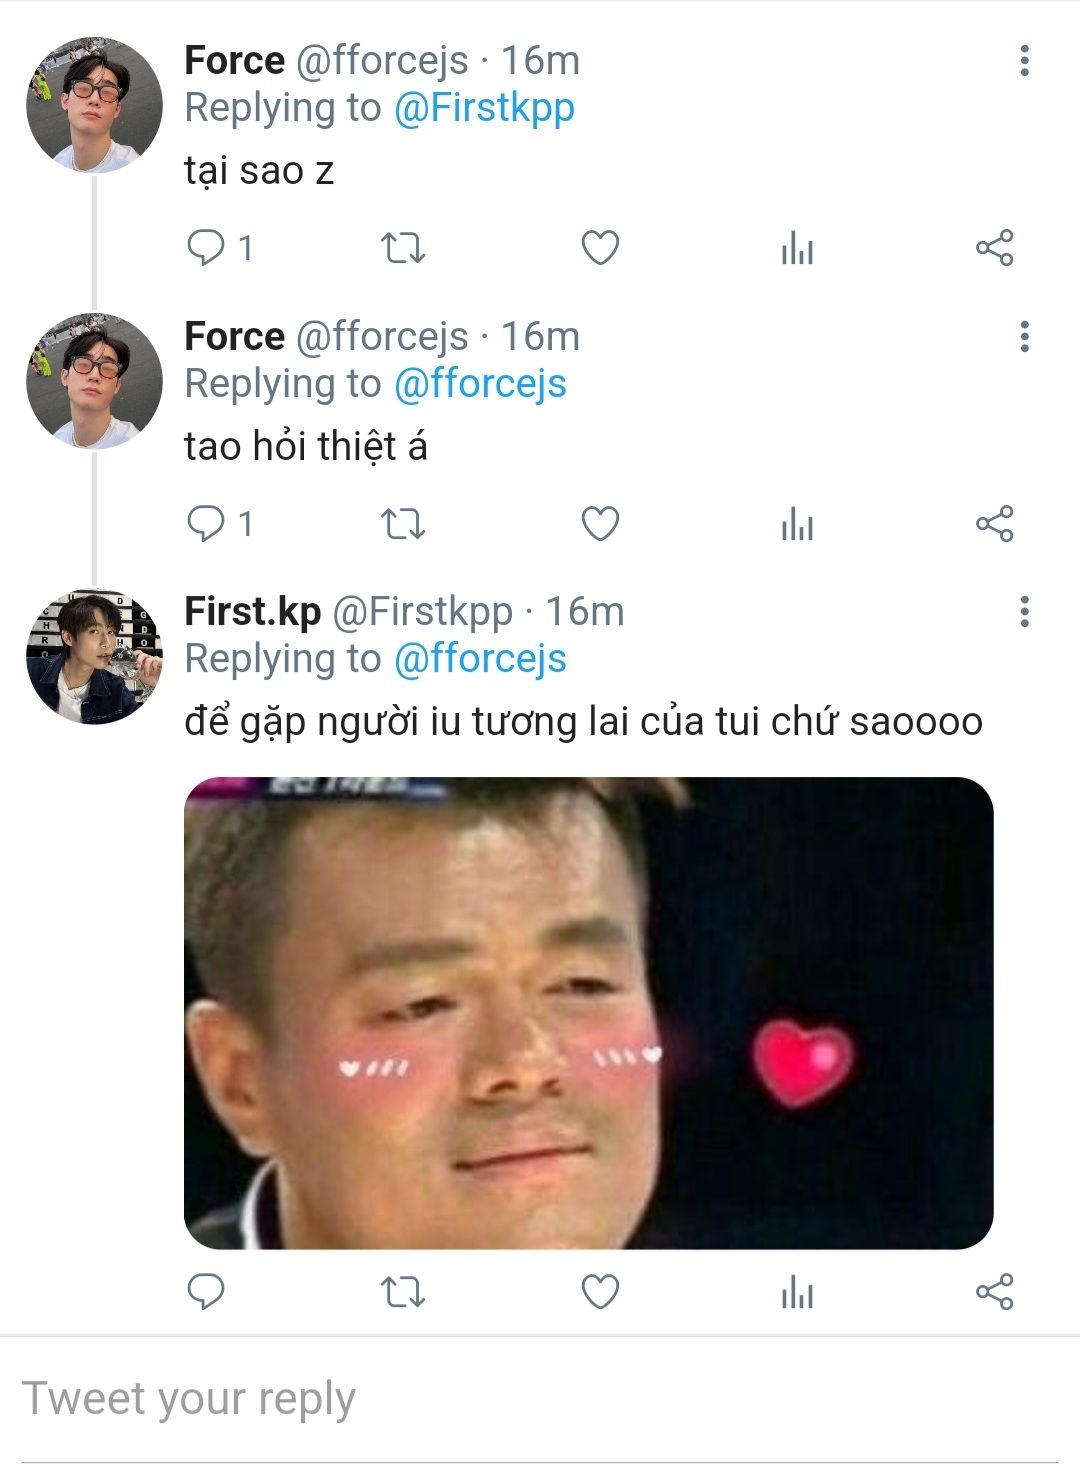Open the blushing face meme image
1080x1464 pixels.
pyautogui.click(x=588, y=1013)
